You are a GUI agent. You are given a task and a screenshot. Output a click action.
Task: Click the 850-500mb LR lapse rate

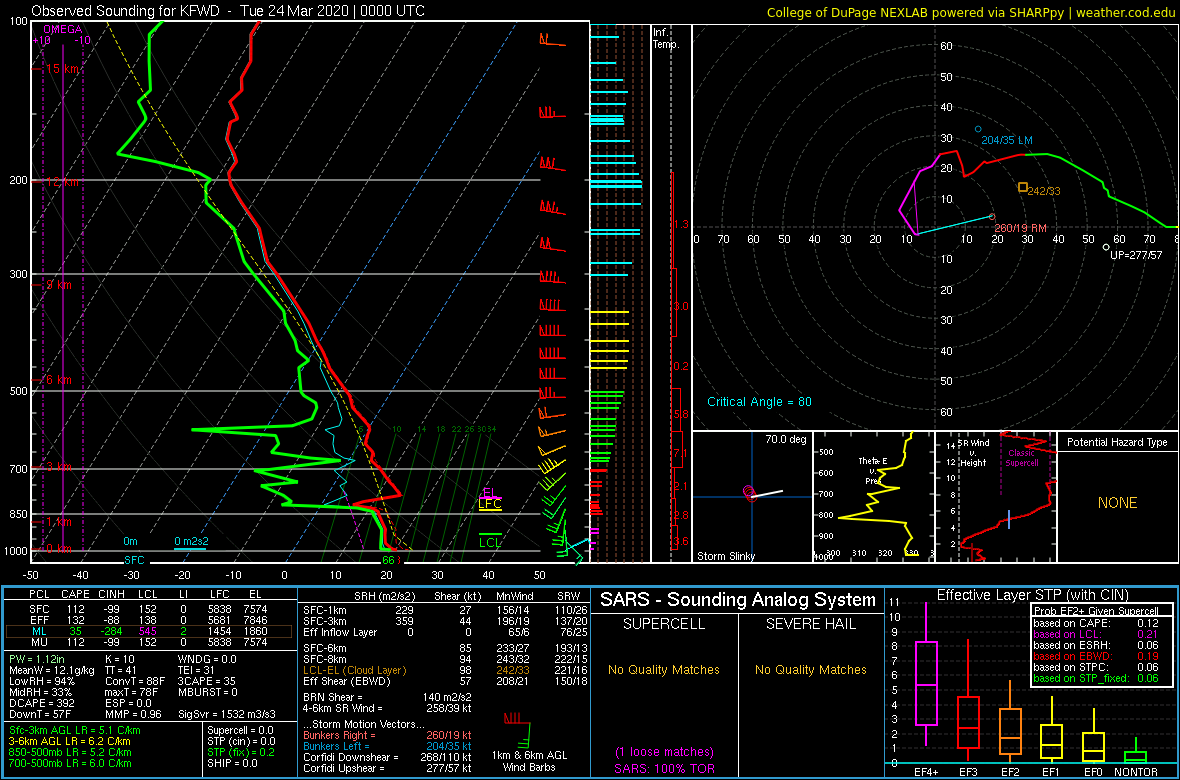coord(69,752)
